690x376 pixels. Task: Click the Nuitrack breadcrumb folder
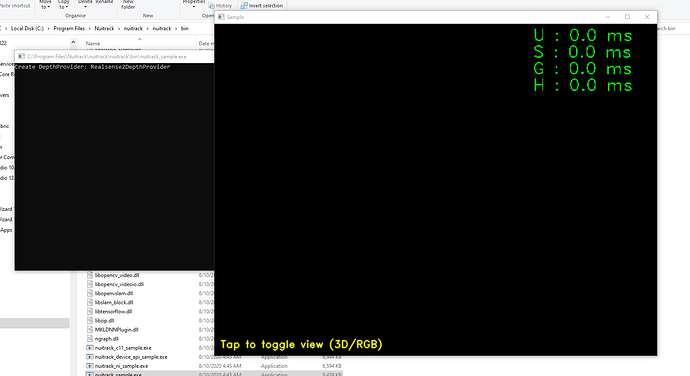click(104, 28)
